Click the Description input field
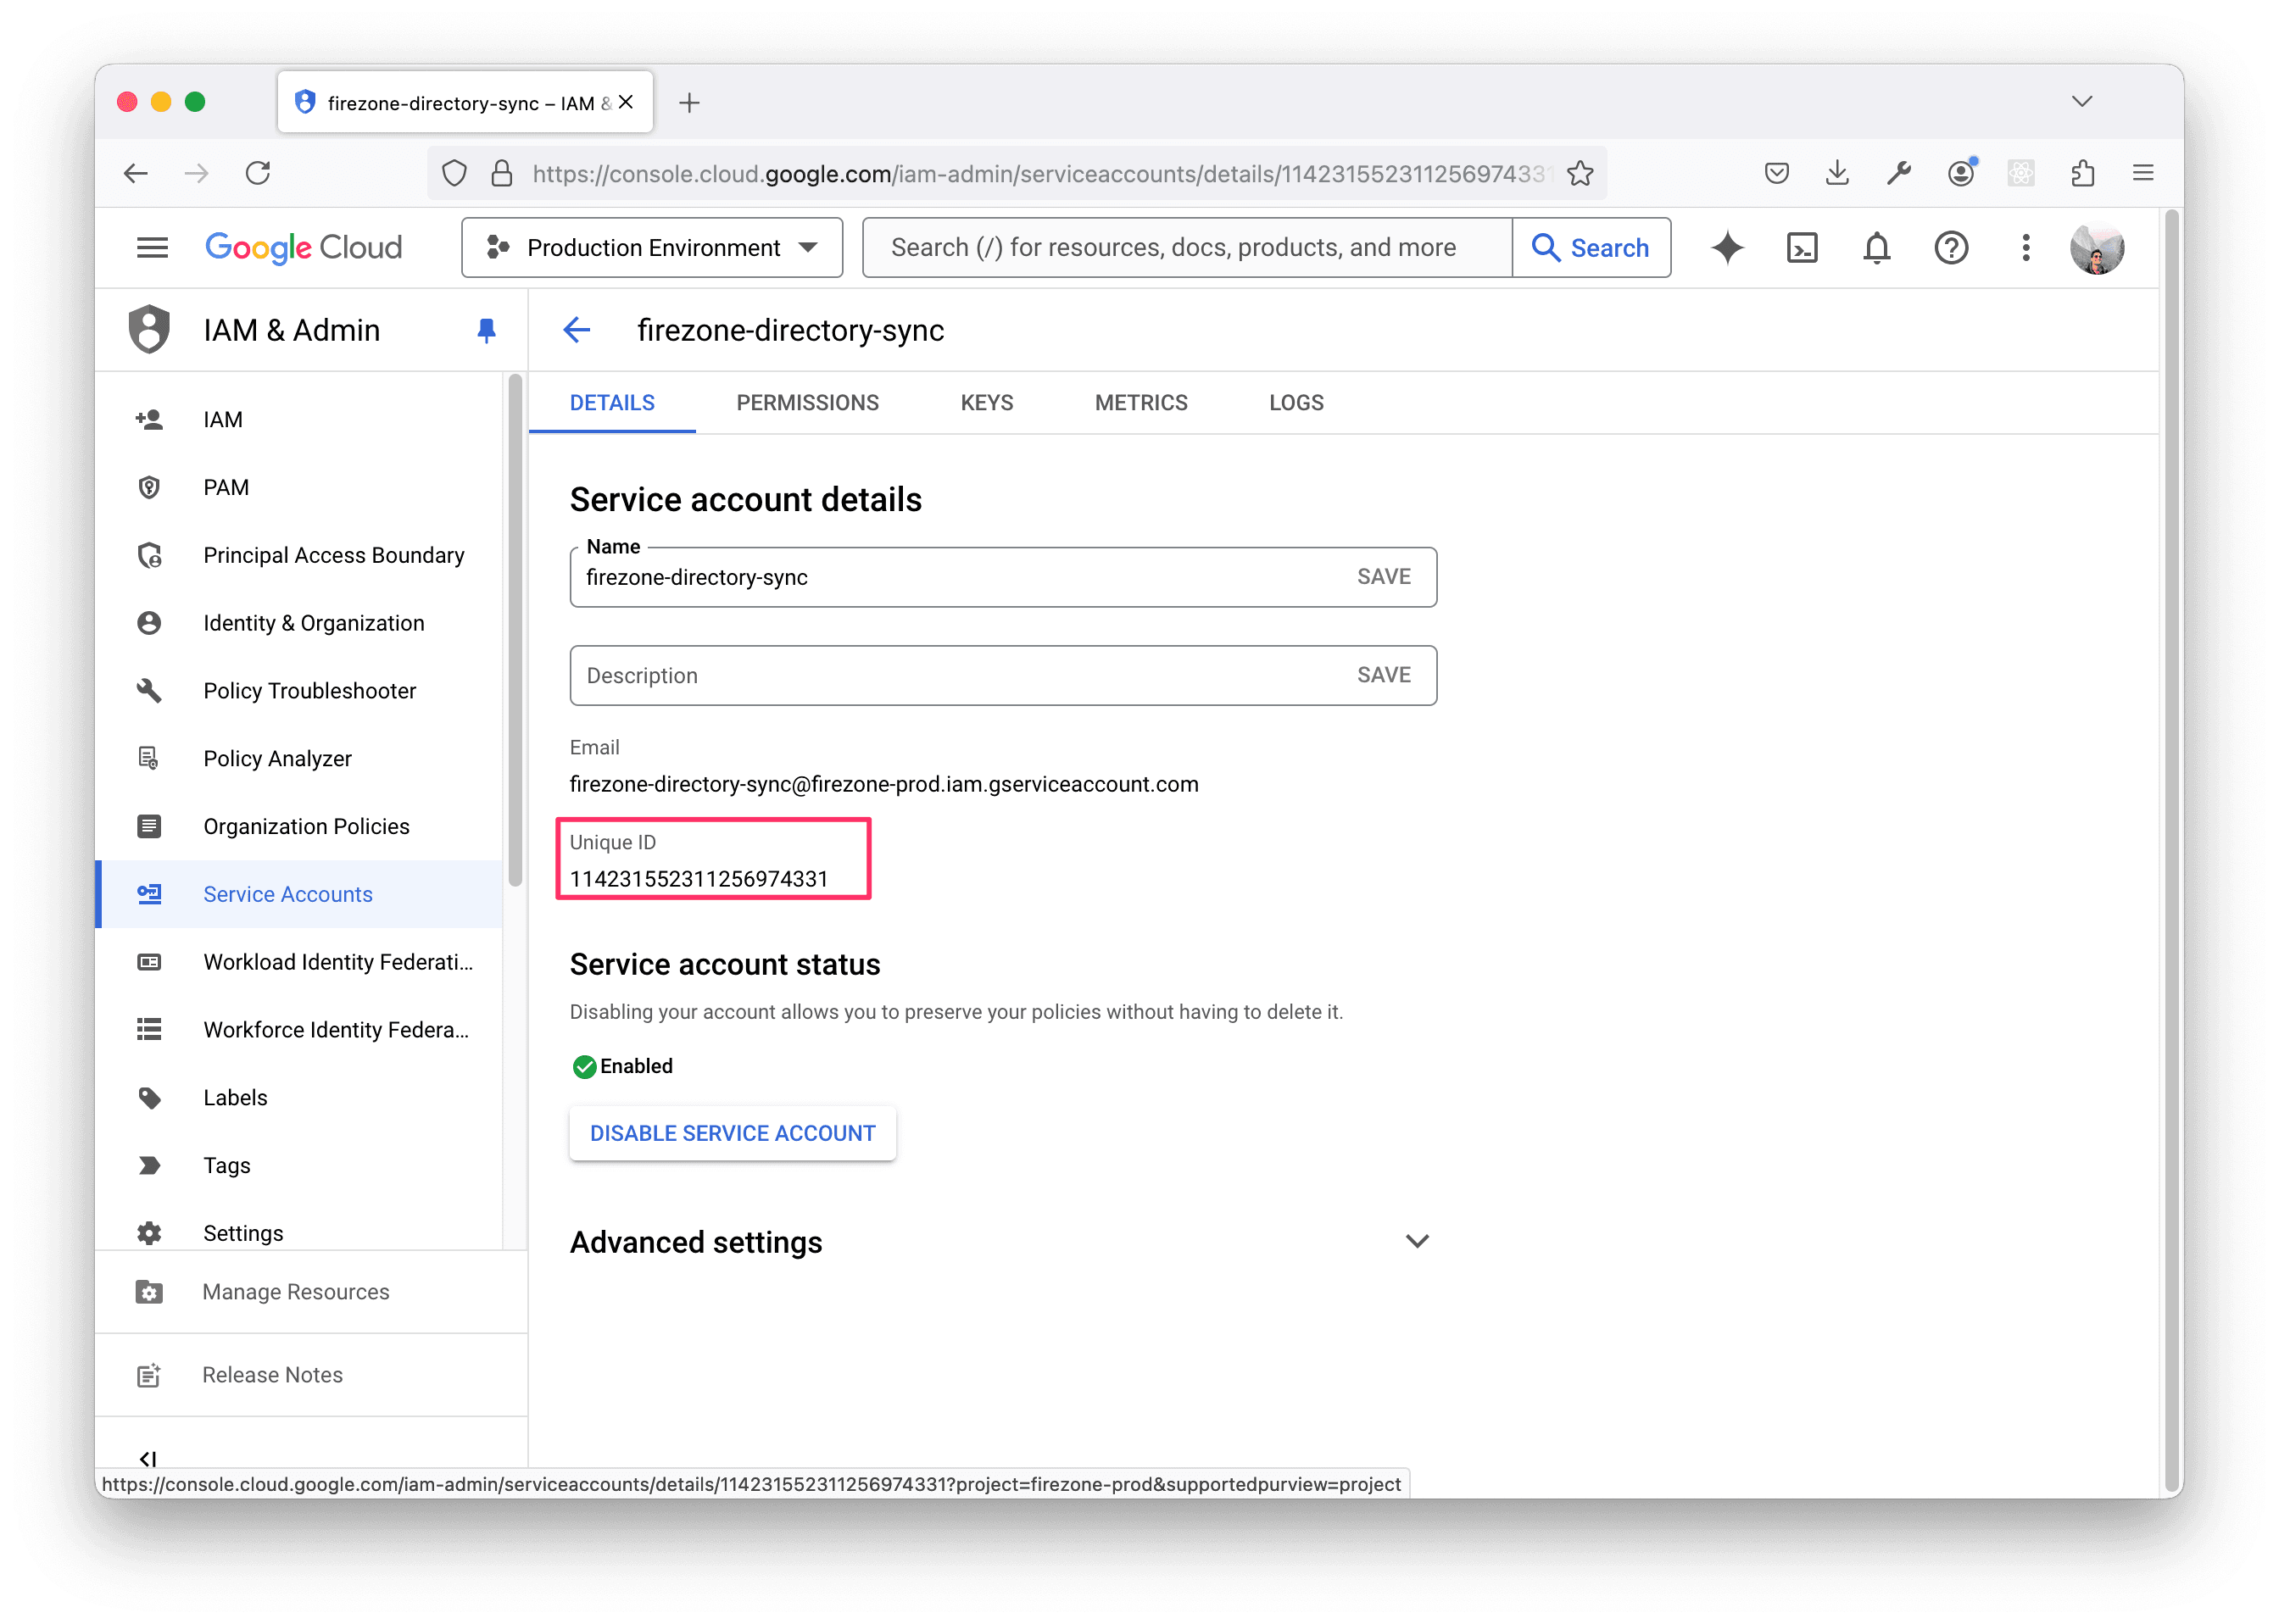2279x1624 pixels. 1001,675
